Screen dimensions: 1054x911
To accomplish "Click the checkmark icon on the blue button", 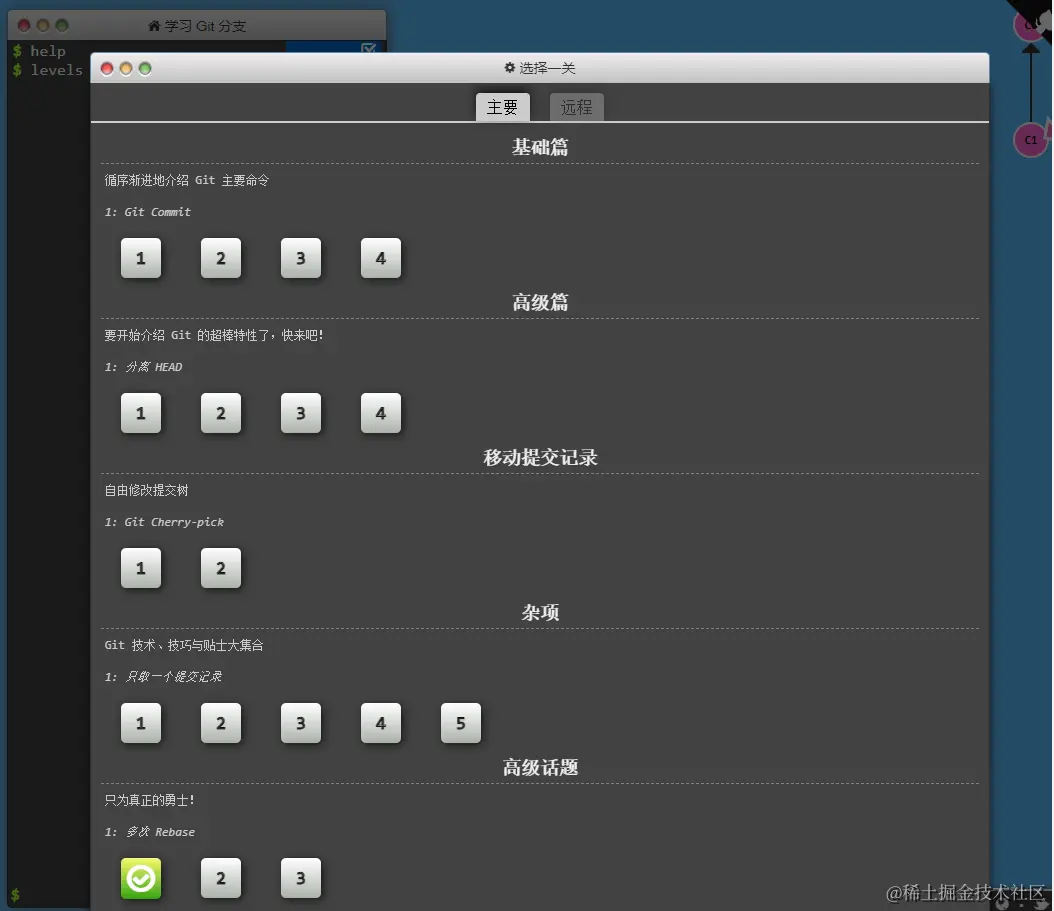I will pos(370,48).
